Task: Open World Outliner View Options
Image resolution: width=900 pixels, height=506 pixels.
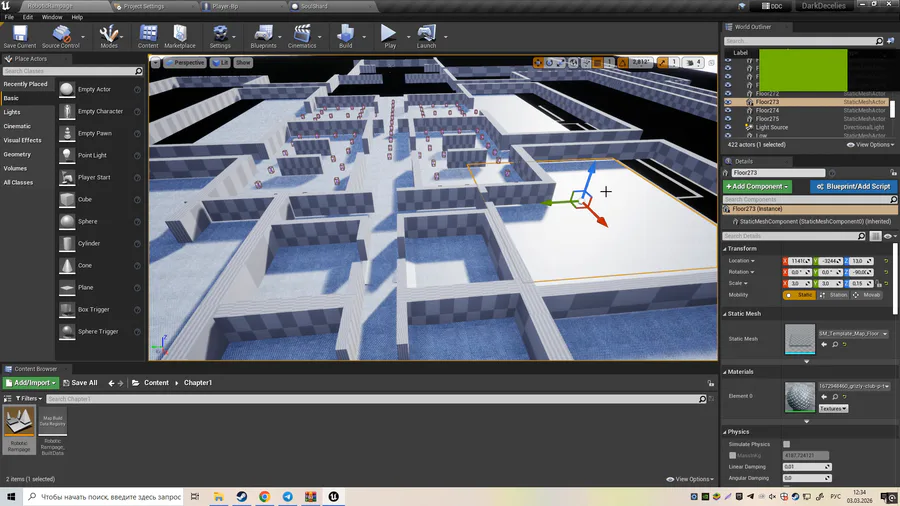Action: (871, 145)
